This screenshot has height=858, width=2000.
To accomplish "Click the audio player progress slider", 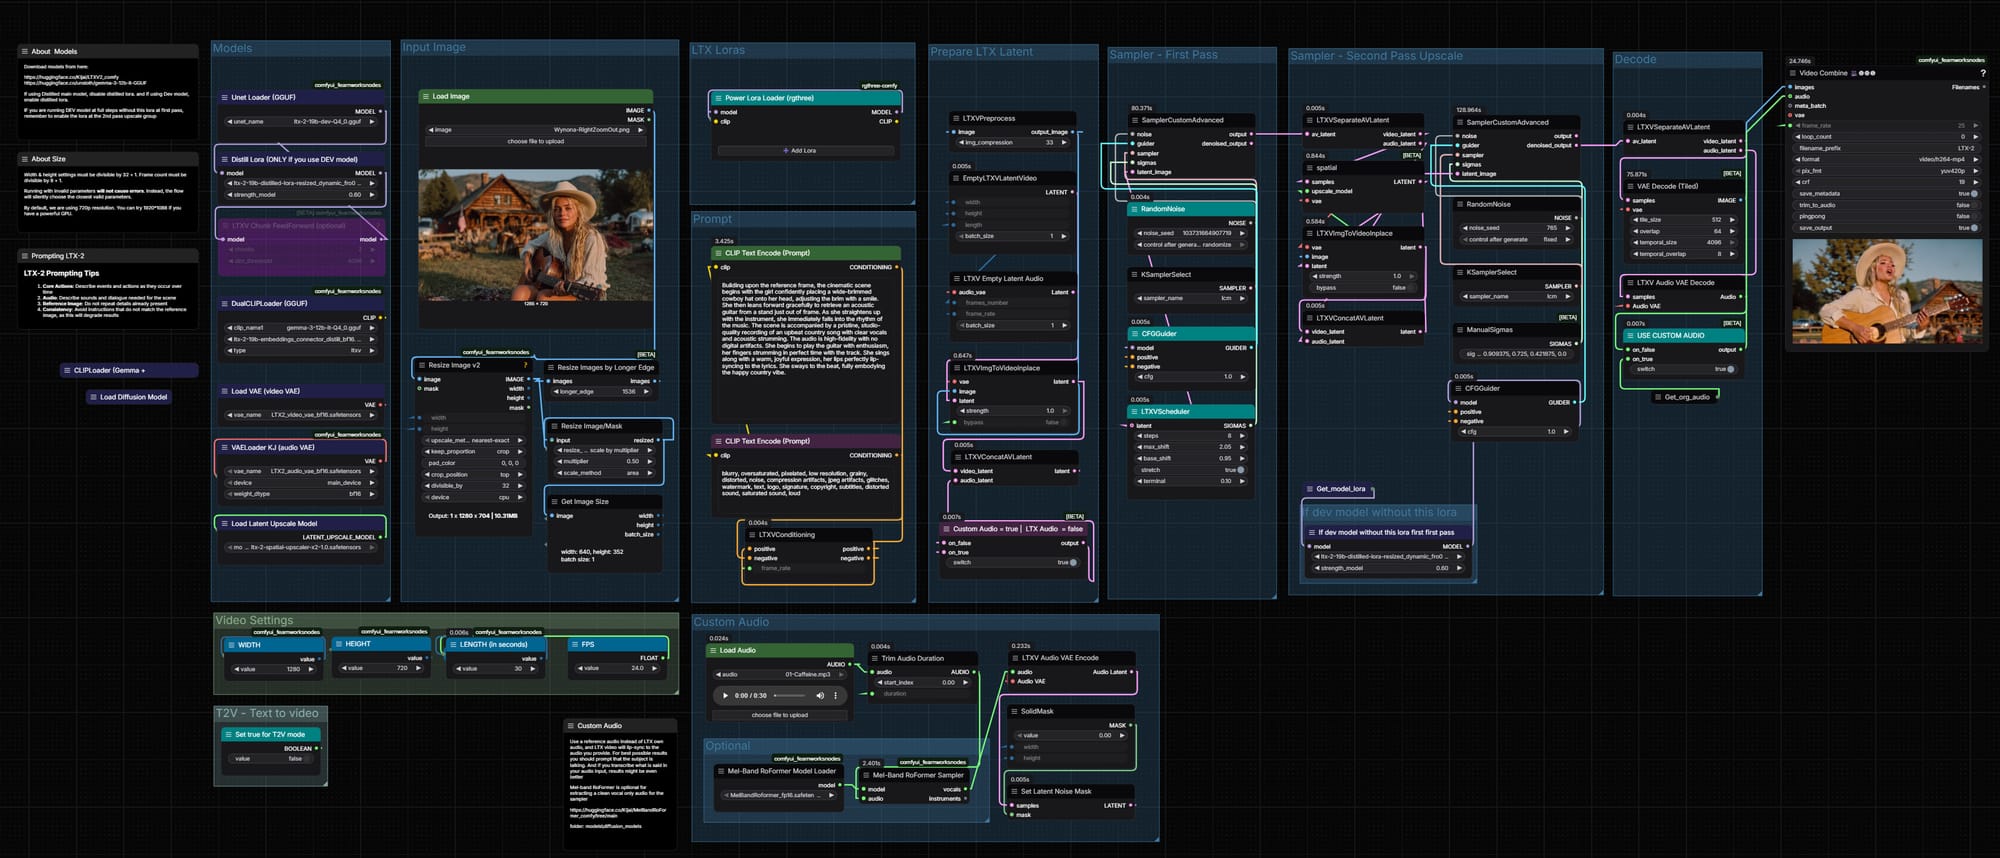I will click(x=789, y=695).
